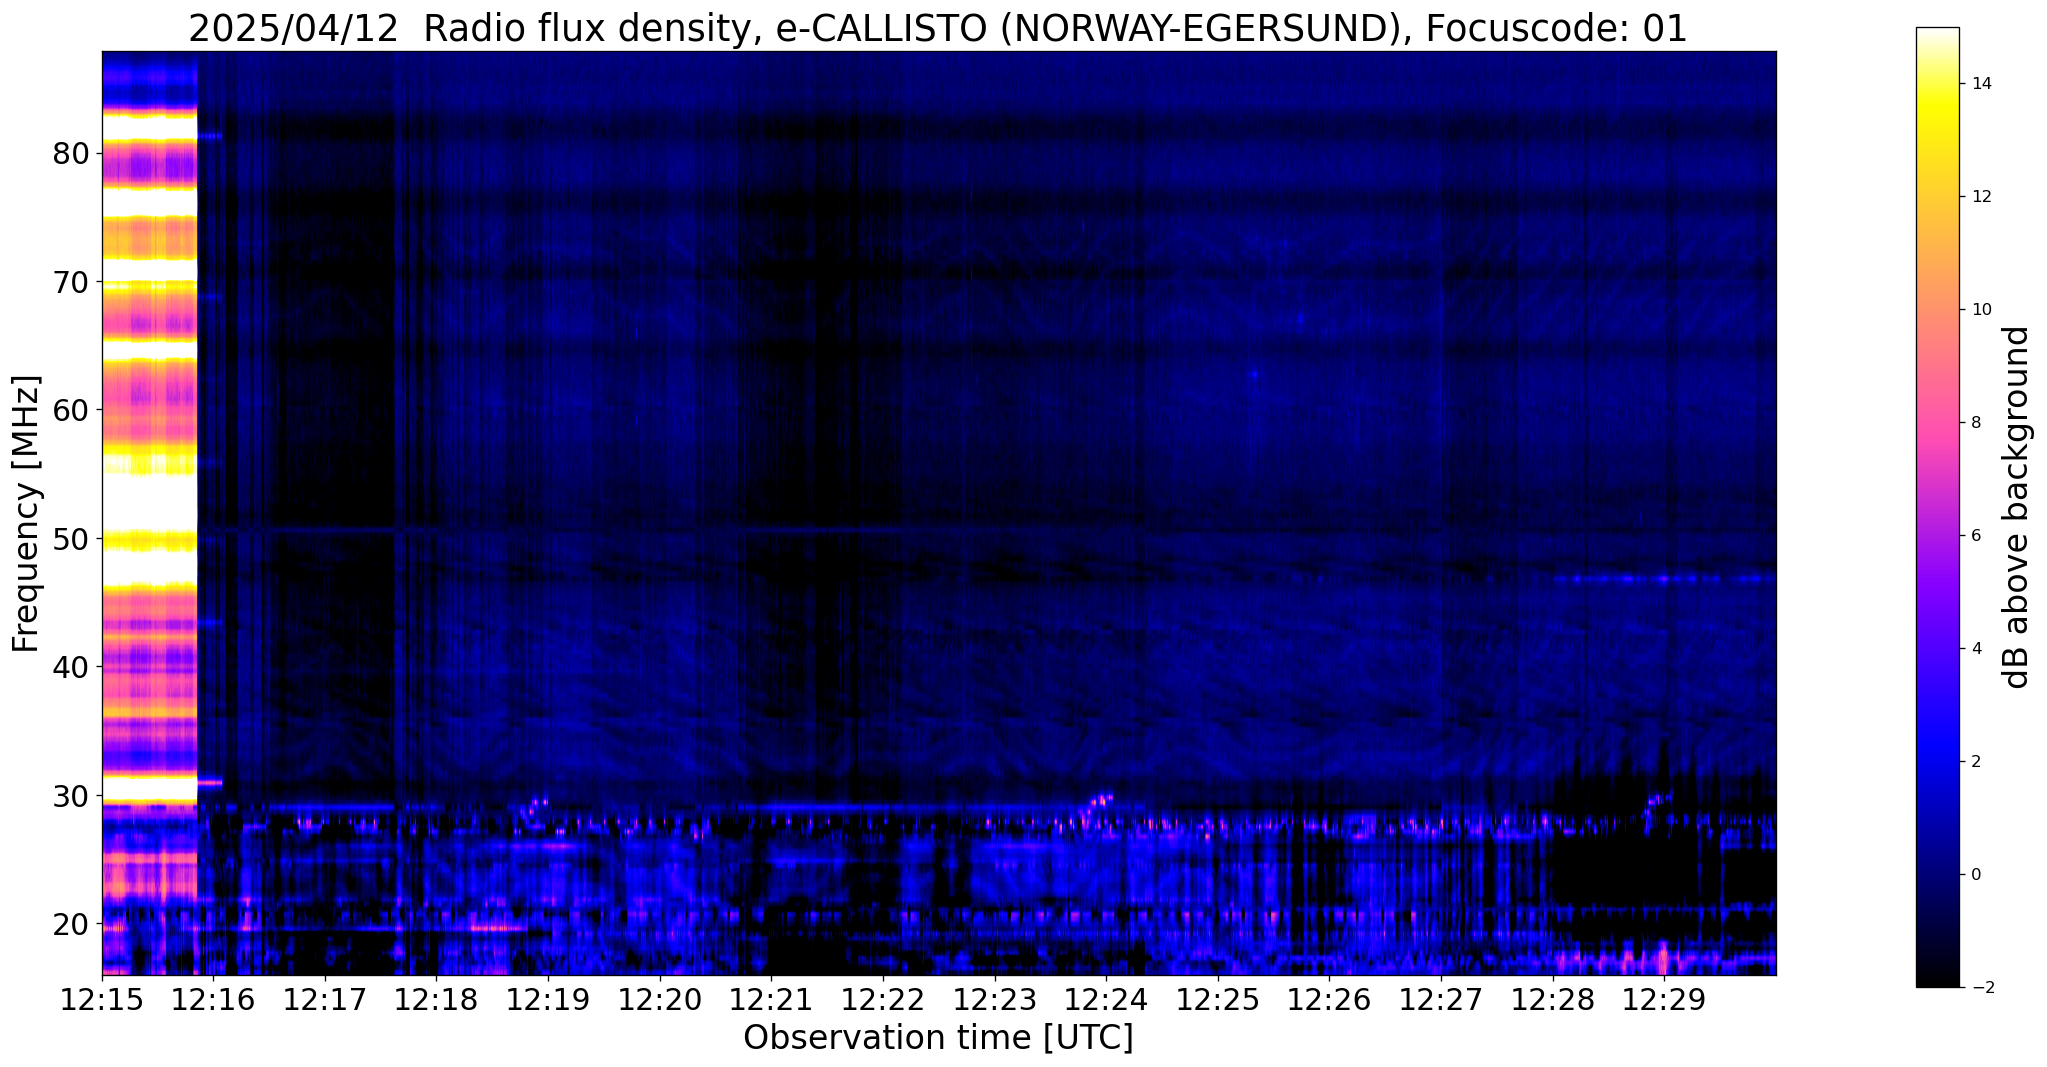Click the time tick label "12:28"
Viewport: 2047px width, 1067px height.
coord(1552,1000)
